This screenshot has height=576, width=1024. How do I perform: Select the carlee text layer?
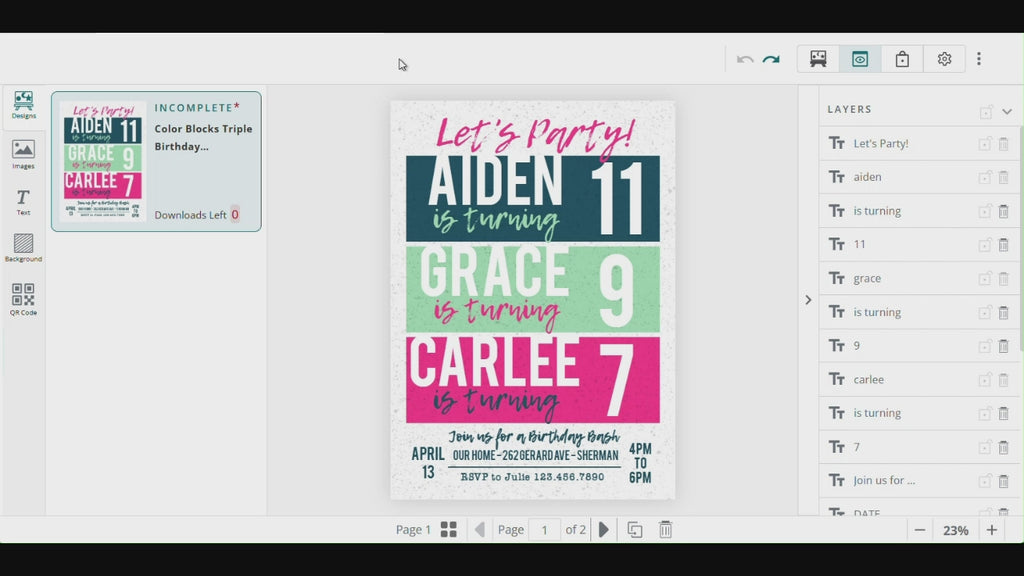pos(868,379)
